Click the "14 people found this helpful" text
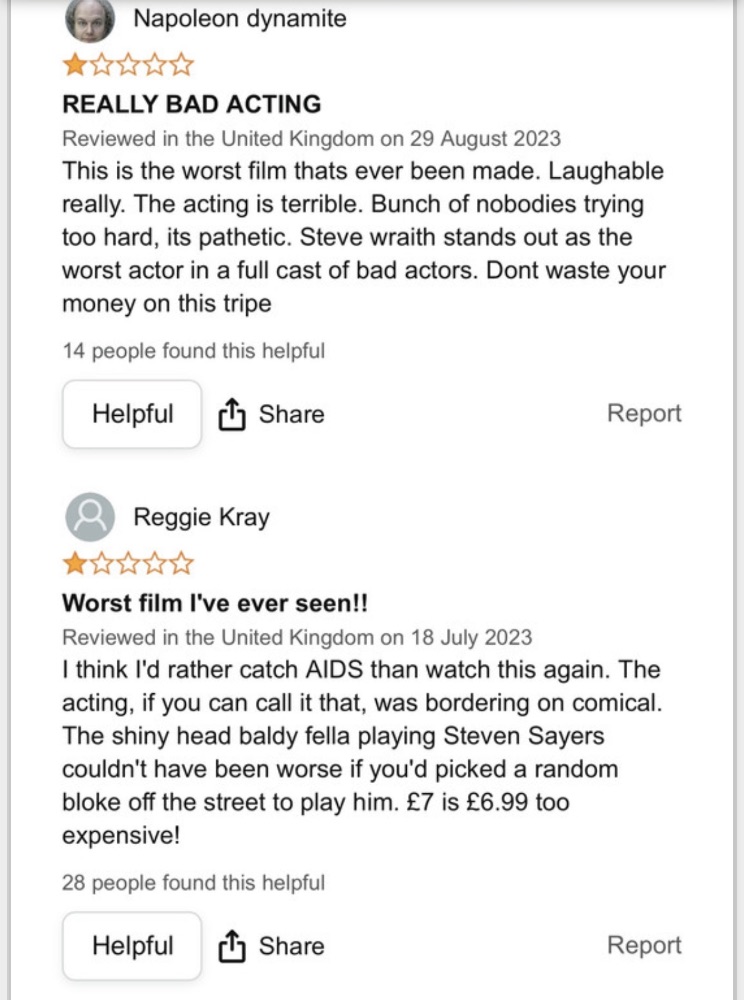744x1000 pixels. click(x=193, y=351)
